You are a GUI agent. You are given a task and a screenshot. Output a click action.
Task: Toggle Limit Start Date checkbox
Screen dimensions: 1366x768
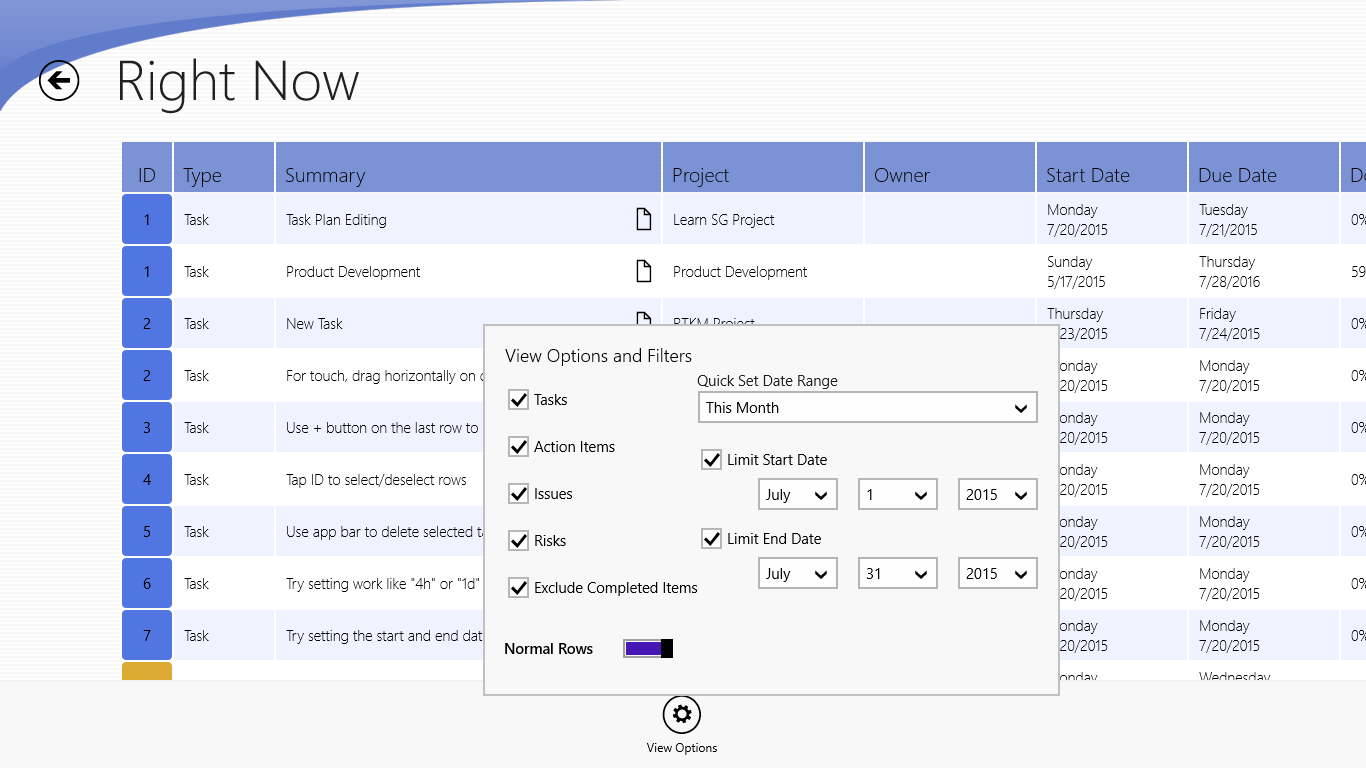[711, 460]
